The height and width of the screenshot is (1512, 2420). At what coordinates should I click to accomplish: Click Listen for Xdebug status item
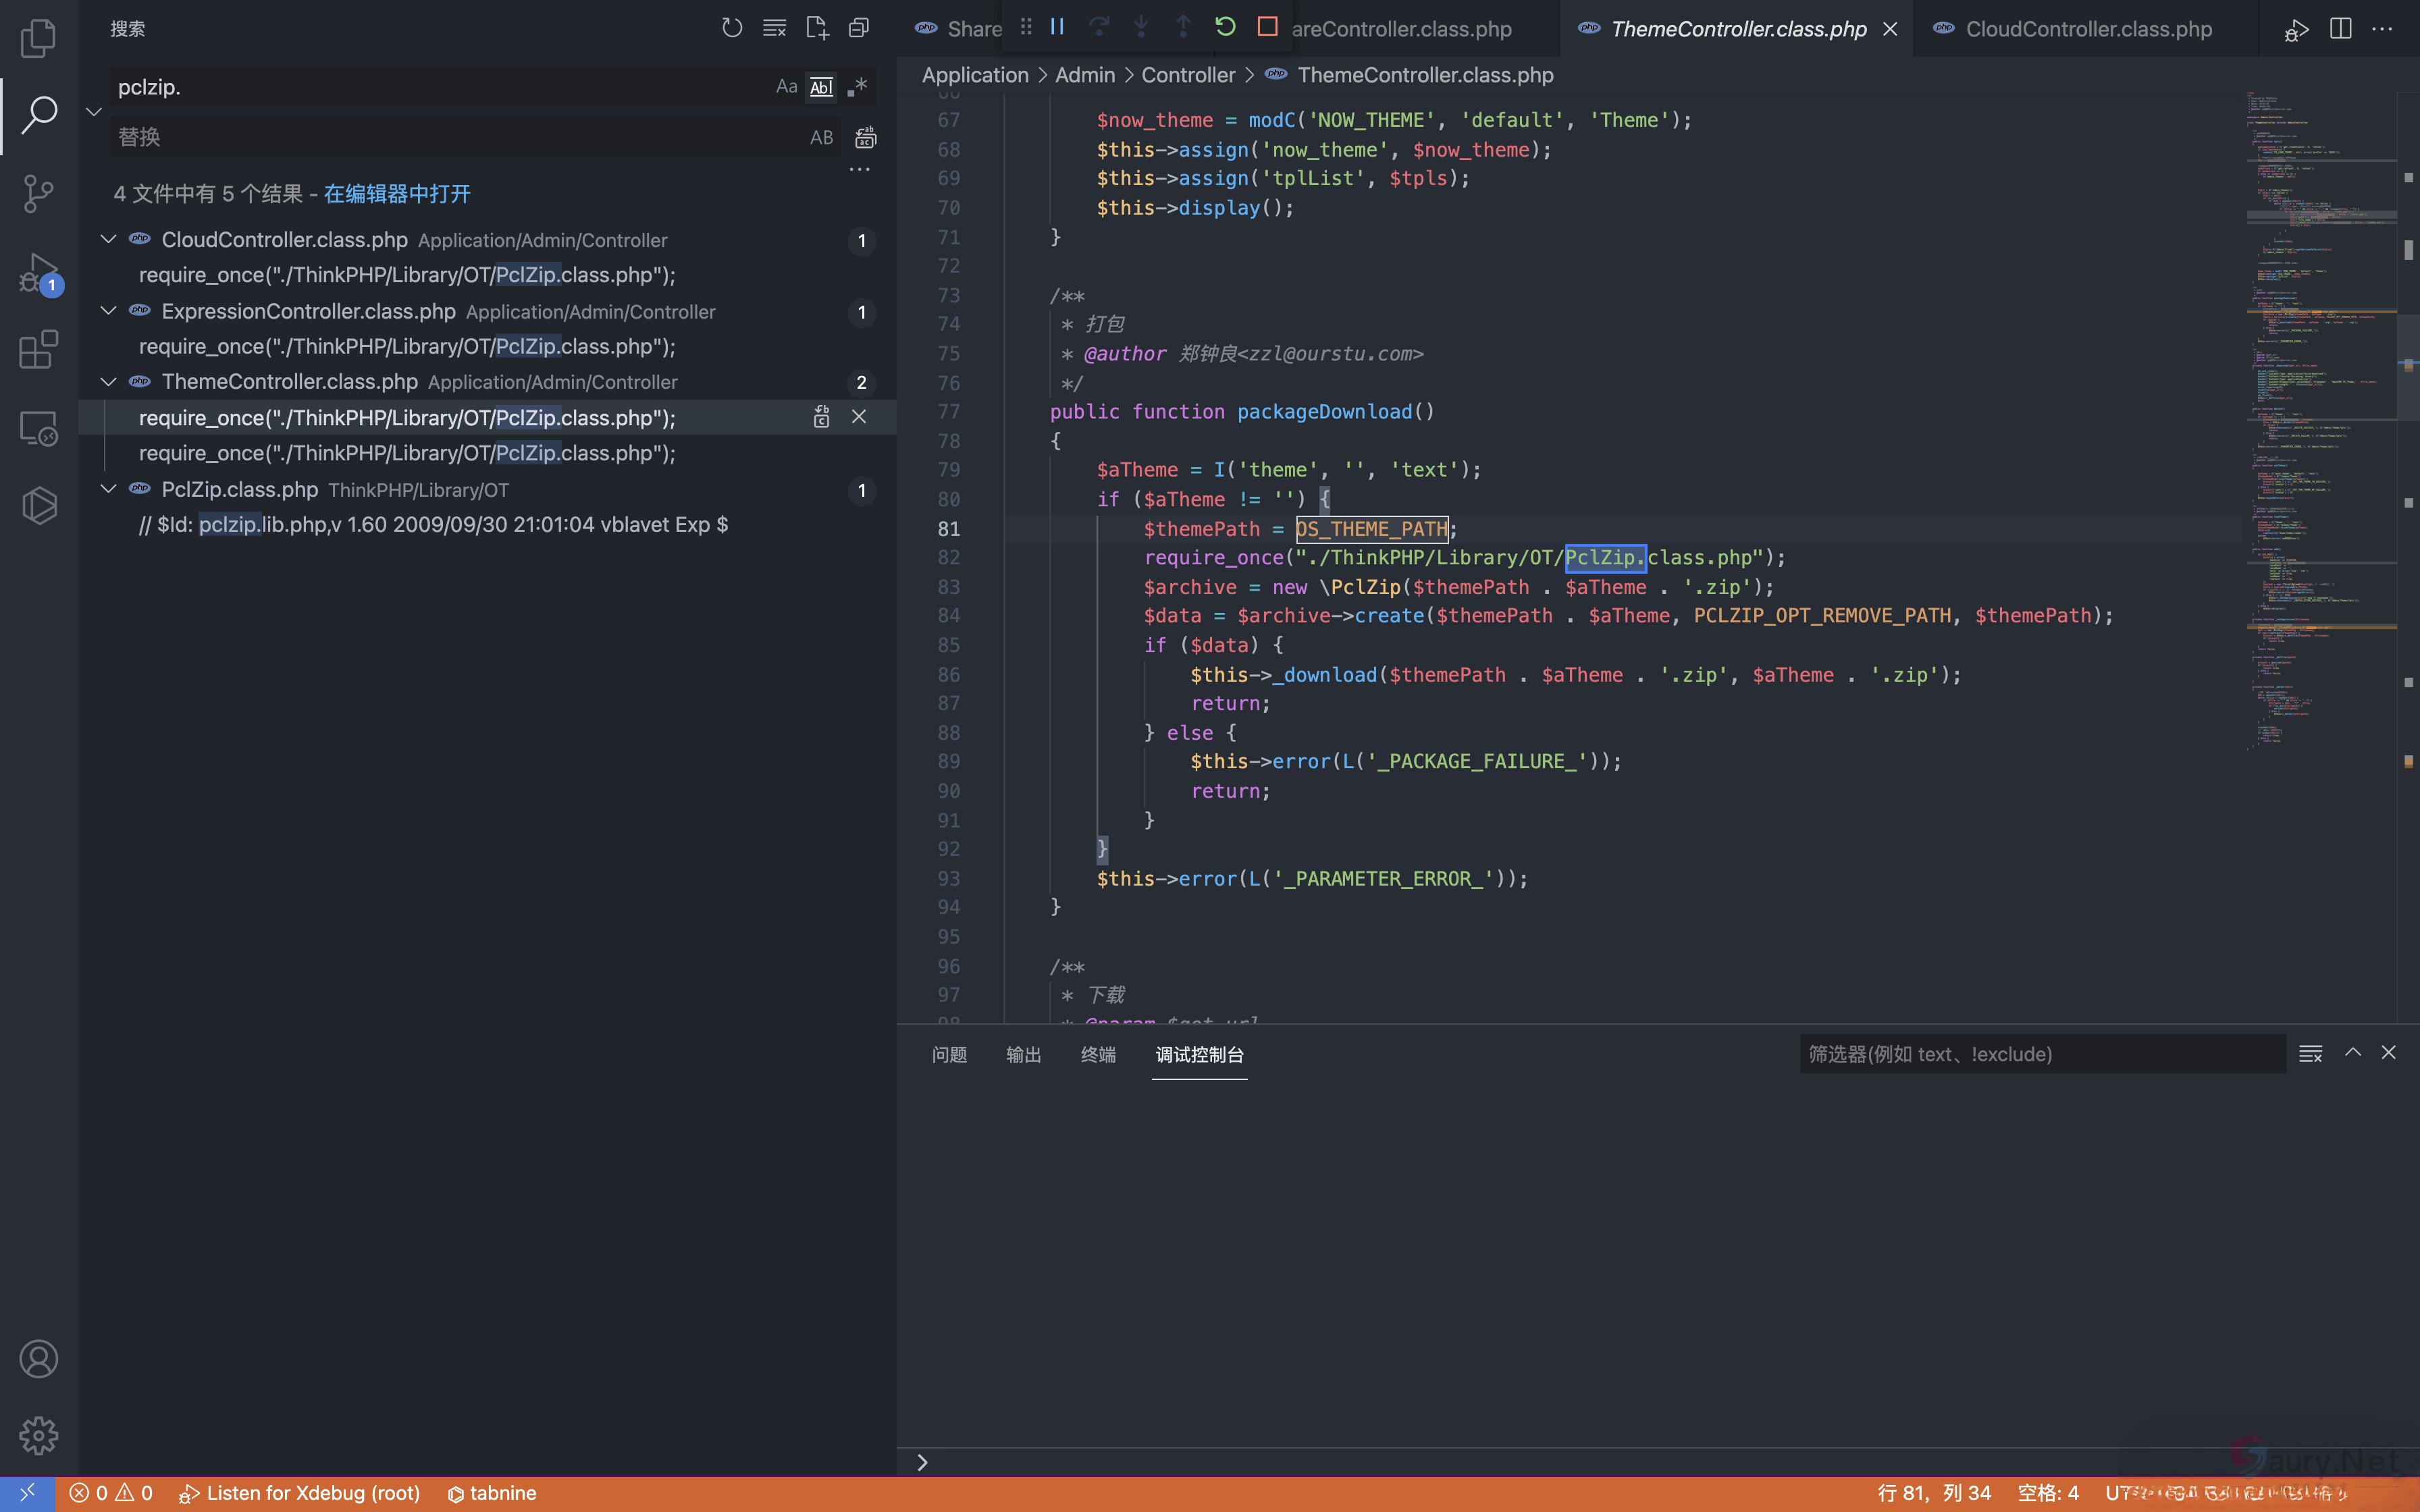point(300,1493)
